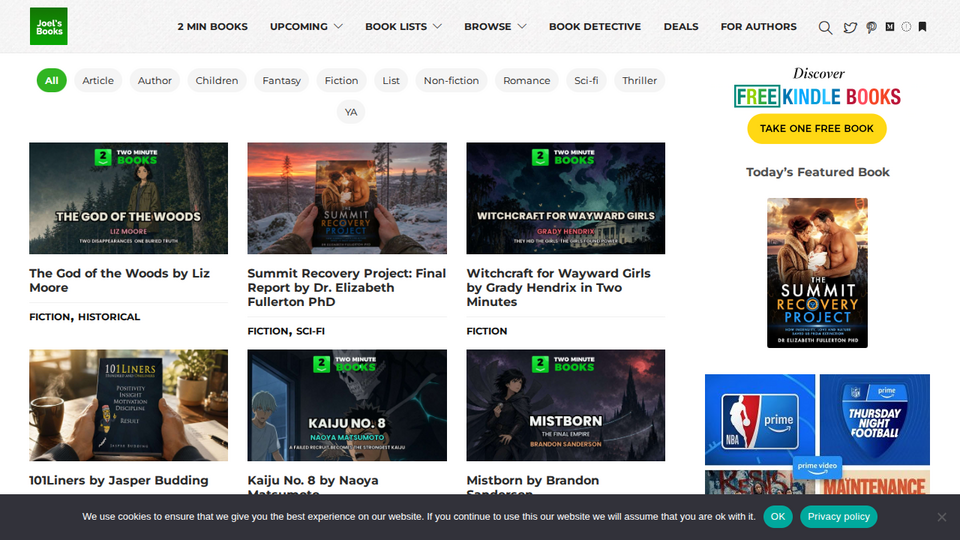Image resolution: width=960 pixels, height=540 pixels.
Task: Dismiss cookie banner with X icon
Action: click(942, 517)
